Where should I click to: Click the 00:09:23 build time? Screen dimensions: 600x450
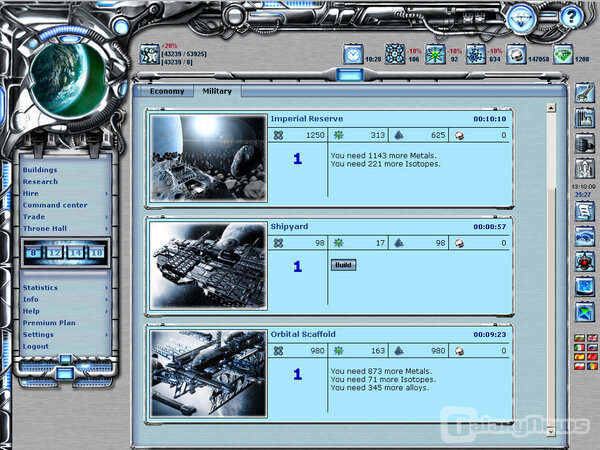(x=489, y=335)
